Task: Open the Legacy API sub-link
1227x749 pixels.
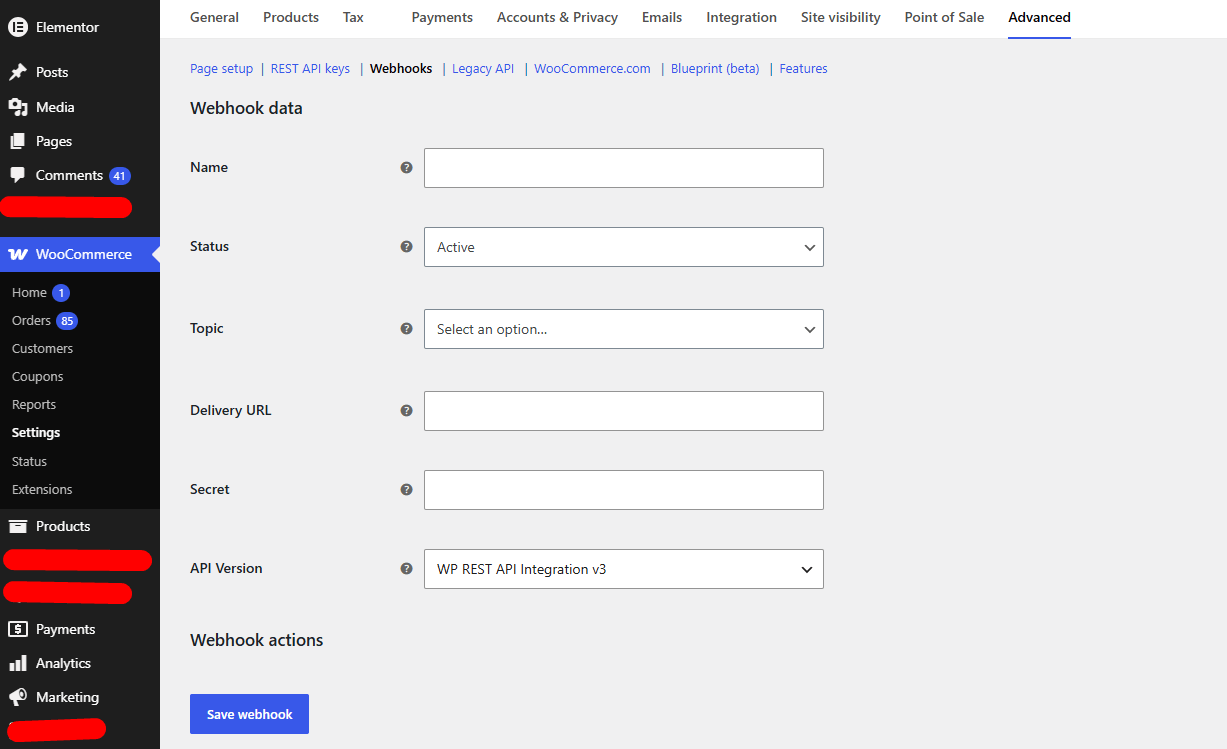Action: click(x=483, y=69)
